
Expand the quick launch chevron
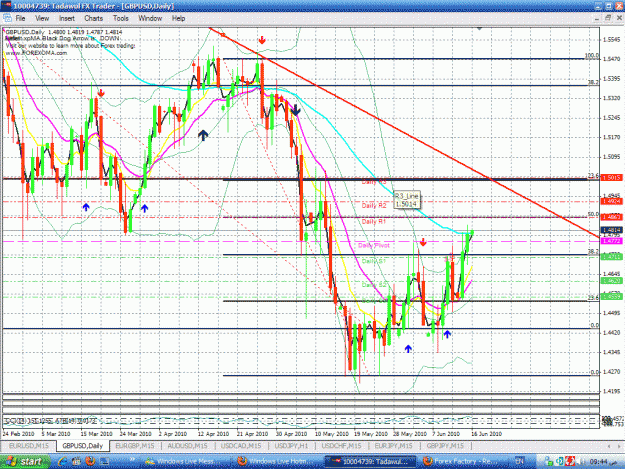(x=131, y=460)
